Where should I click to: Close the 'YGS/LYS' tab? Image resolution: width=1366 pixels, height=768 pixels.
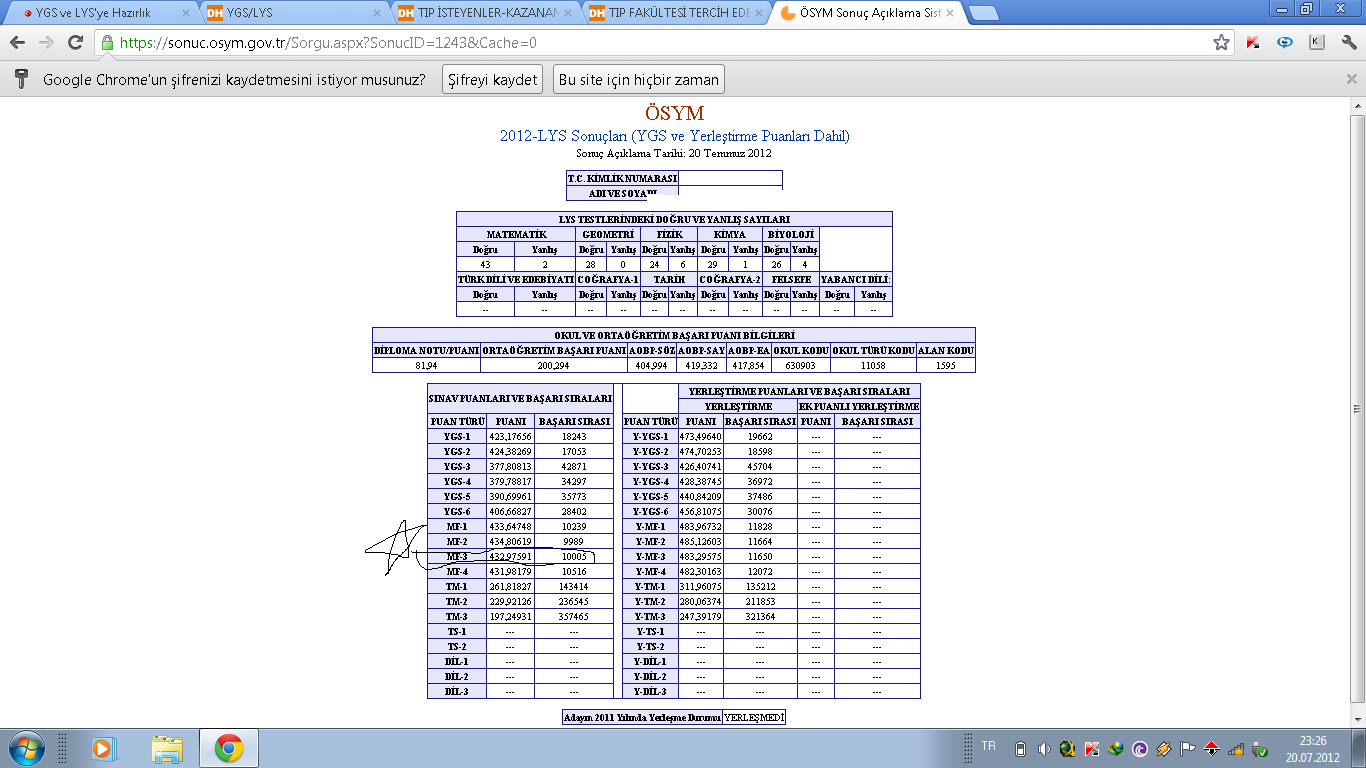pos(377,13)
